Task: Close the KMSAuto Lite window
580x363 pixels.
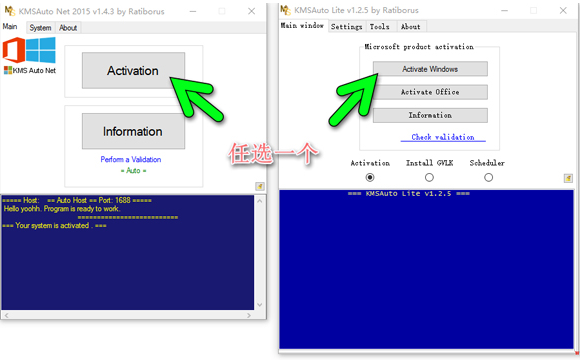Action: pyautogui.click(x=563, y=10)
